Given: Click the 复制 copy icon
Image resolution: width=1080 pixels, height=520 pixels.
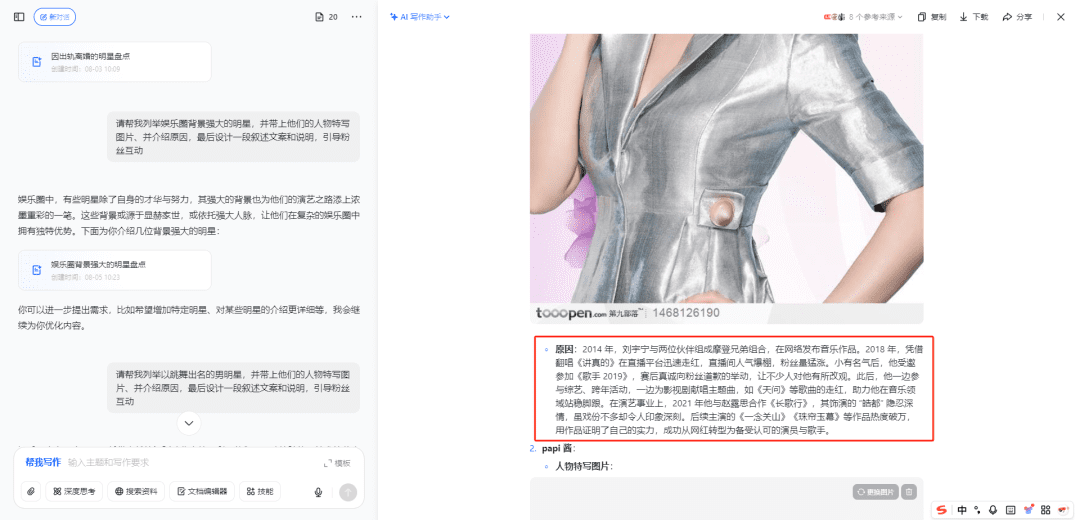Looking at the screenshot, I should coord(932,17).
